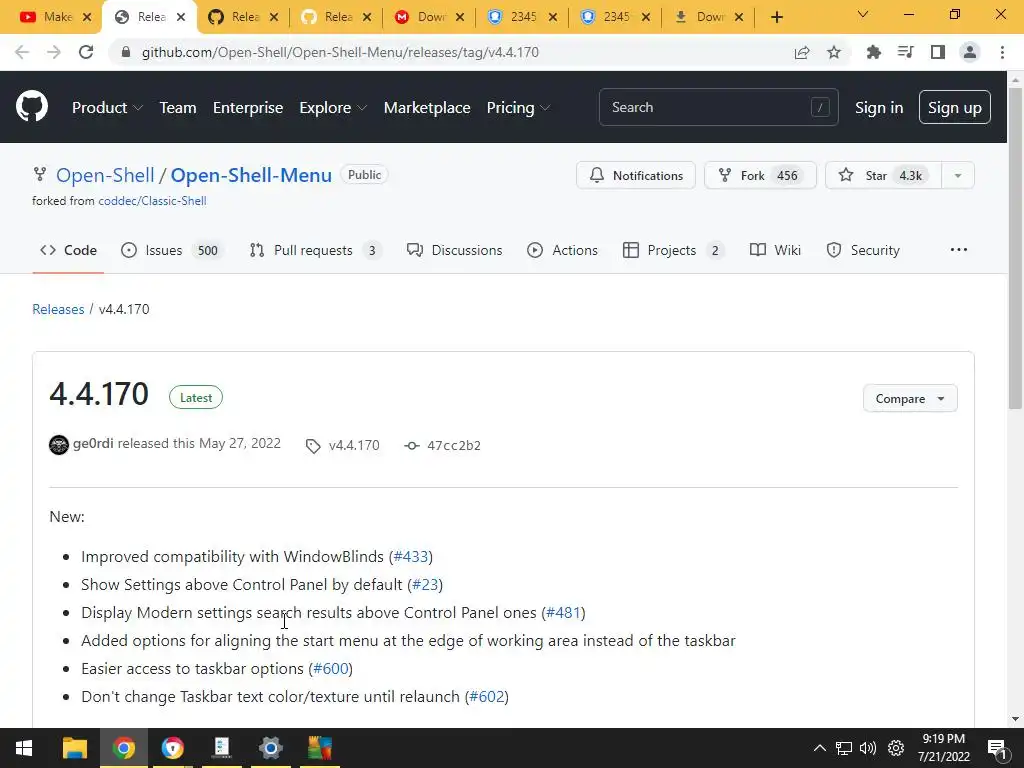Click the ge0rdi user avatar

(x=59, y=445)
